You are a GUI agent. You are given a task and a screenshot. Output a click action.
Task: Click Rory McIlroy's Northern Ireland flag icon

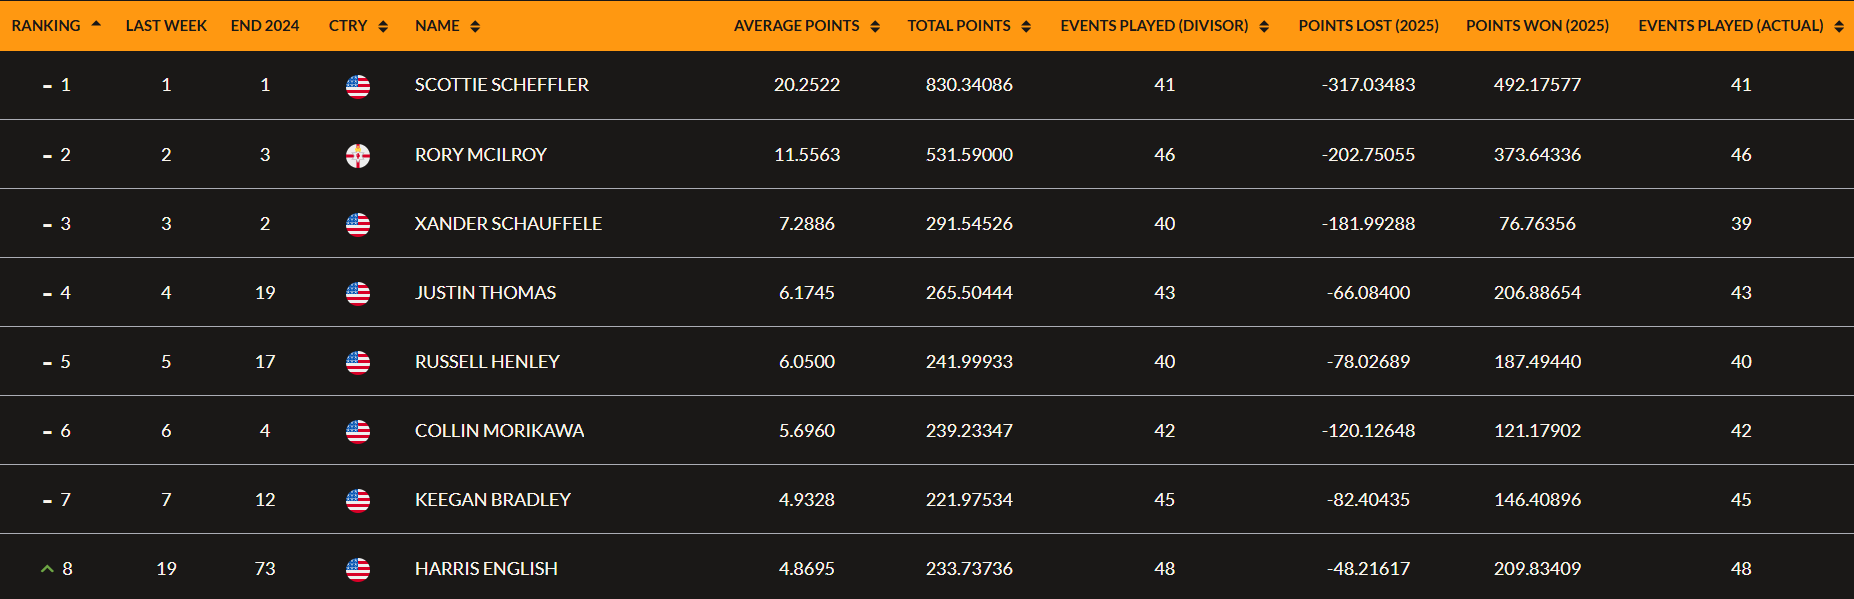pyautogui.click(x=357, y=155)
